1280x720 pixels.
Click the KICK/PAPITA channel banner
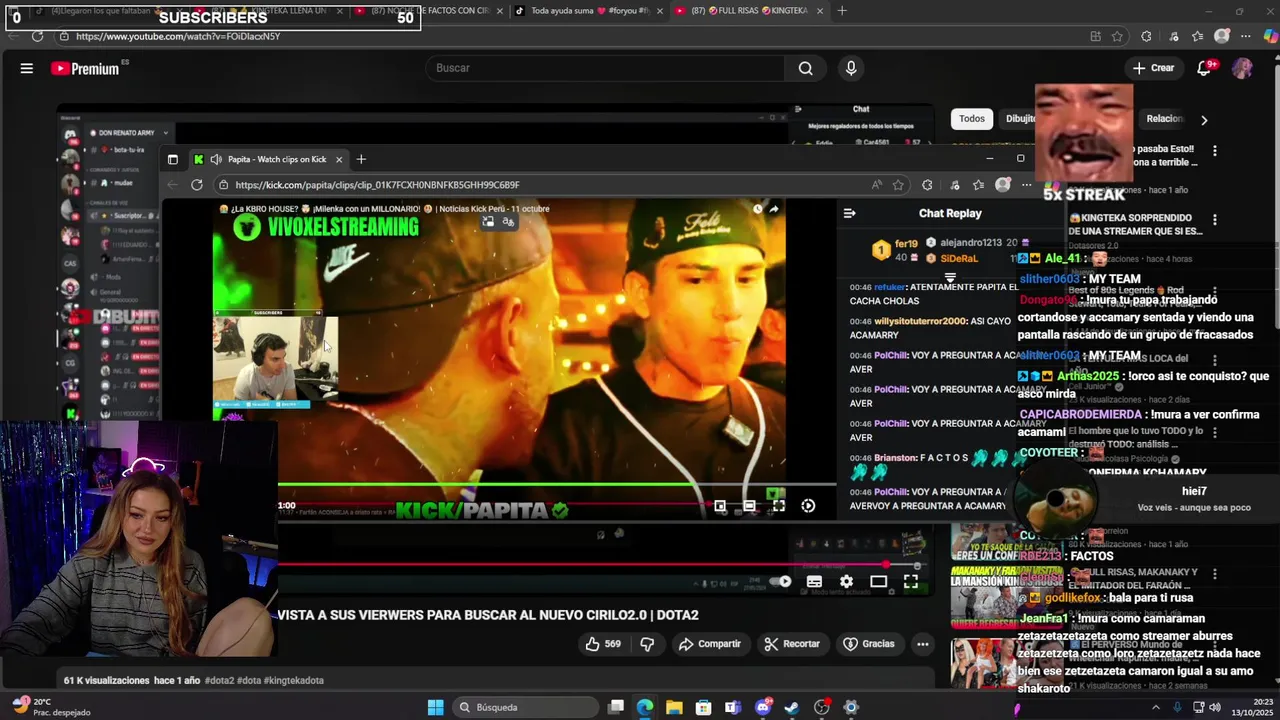[x=481, y=510]
